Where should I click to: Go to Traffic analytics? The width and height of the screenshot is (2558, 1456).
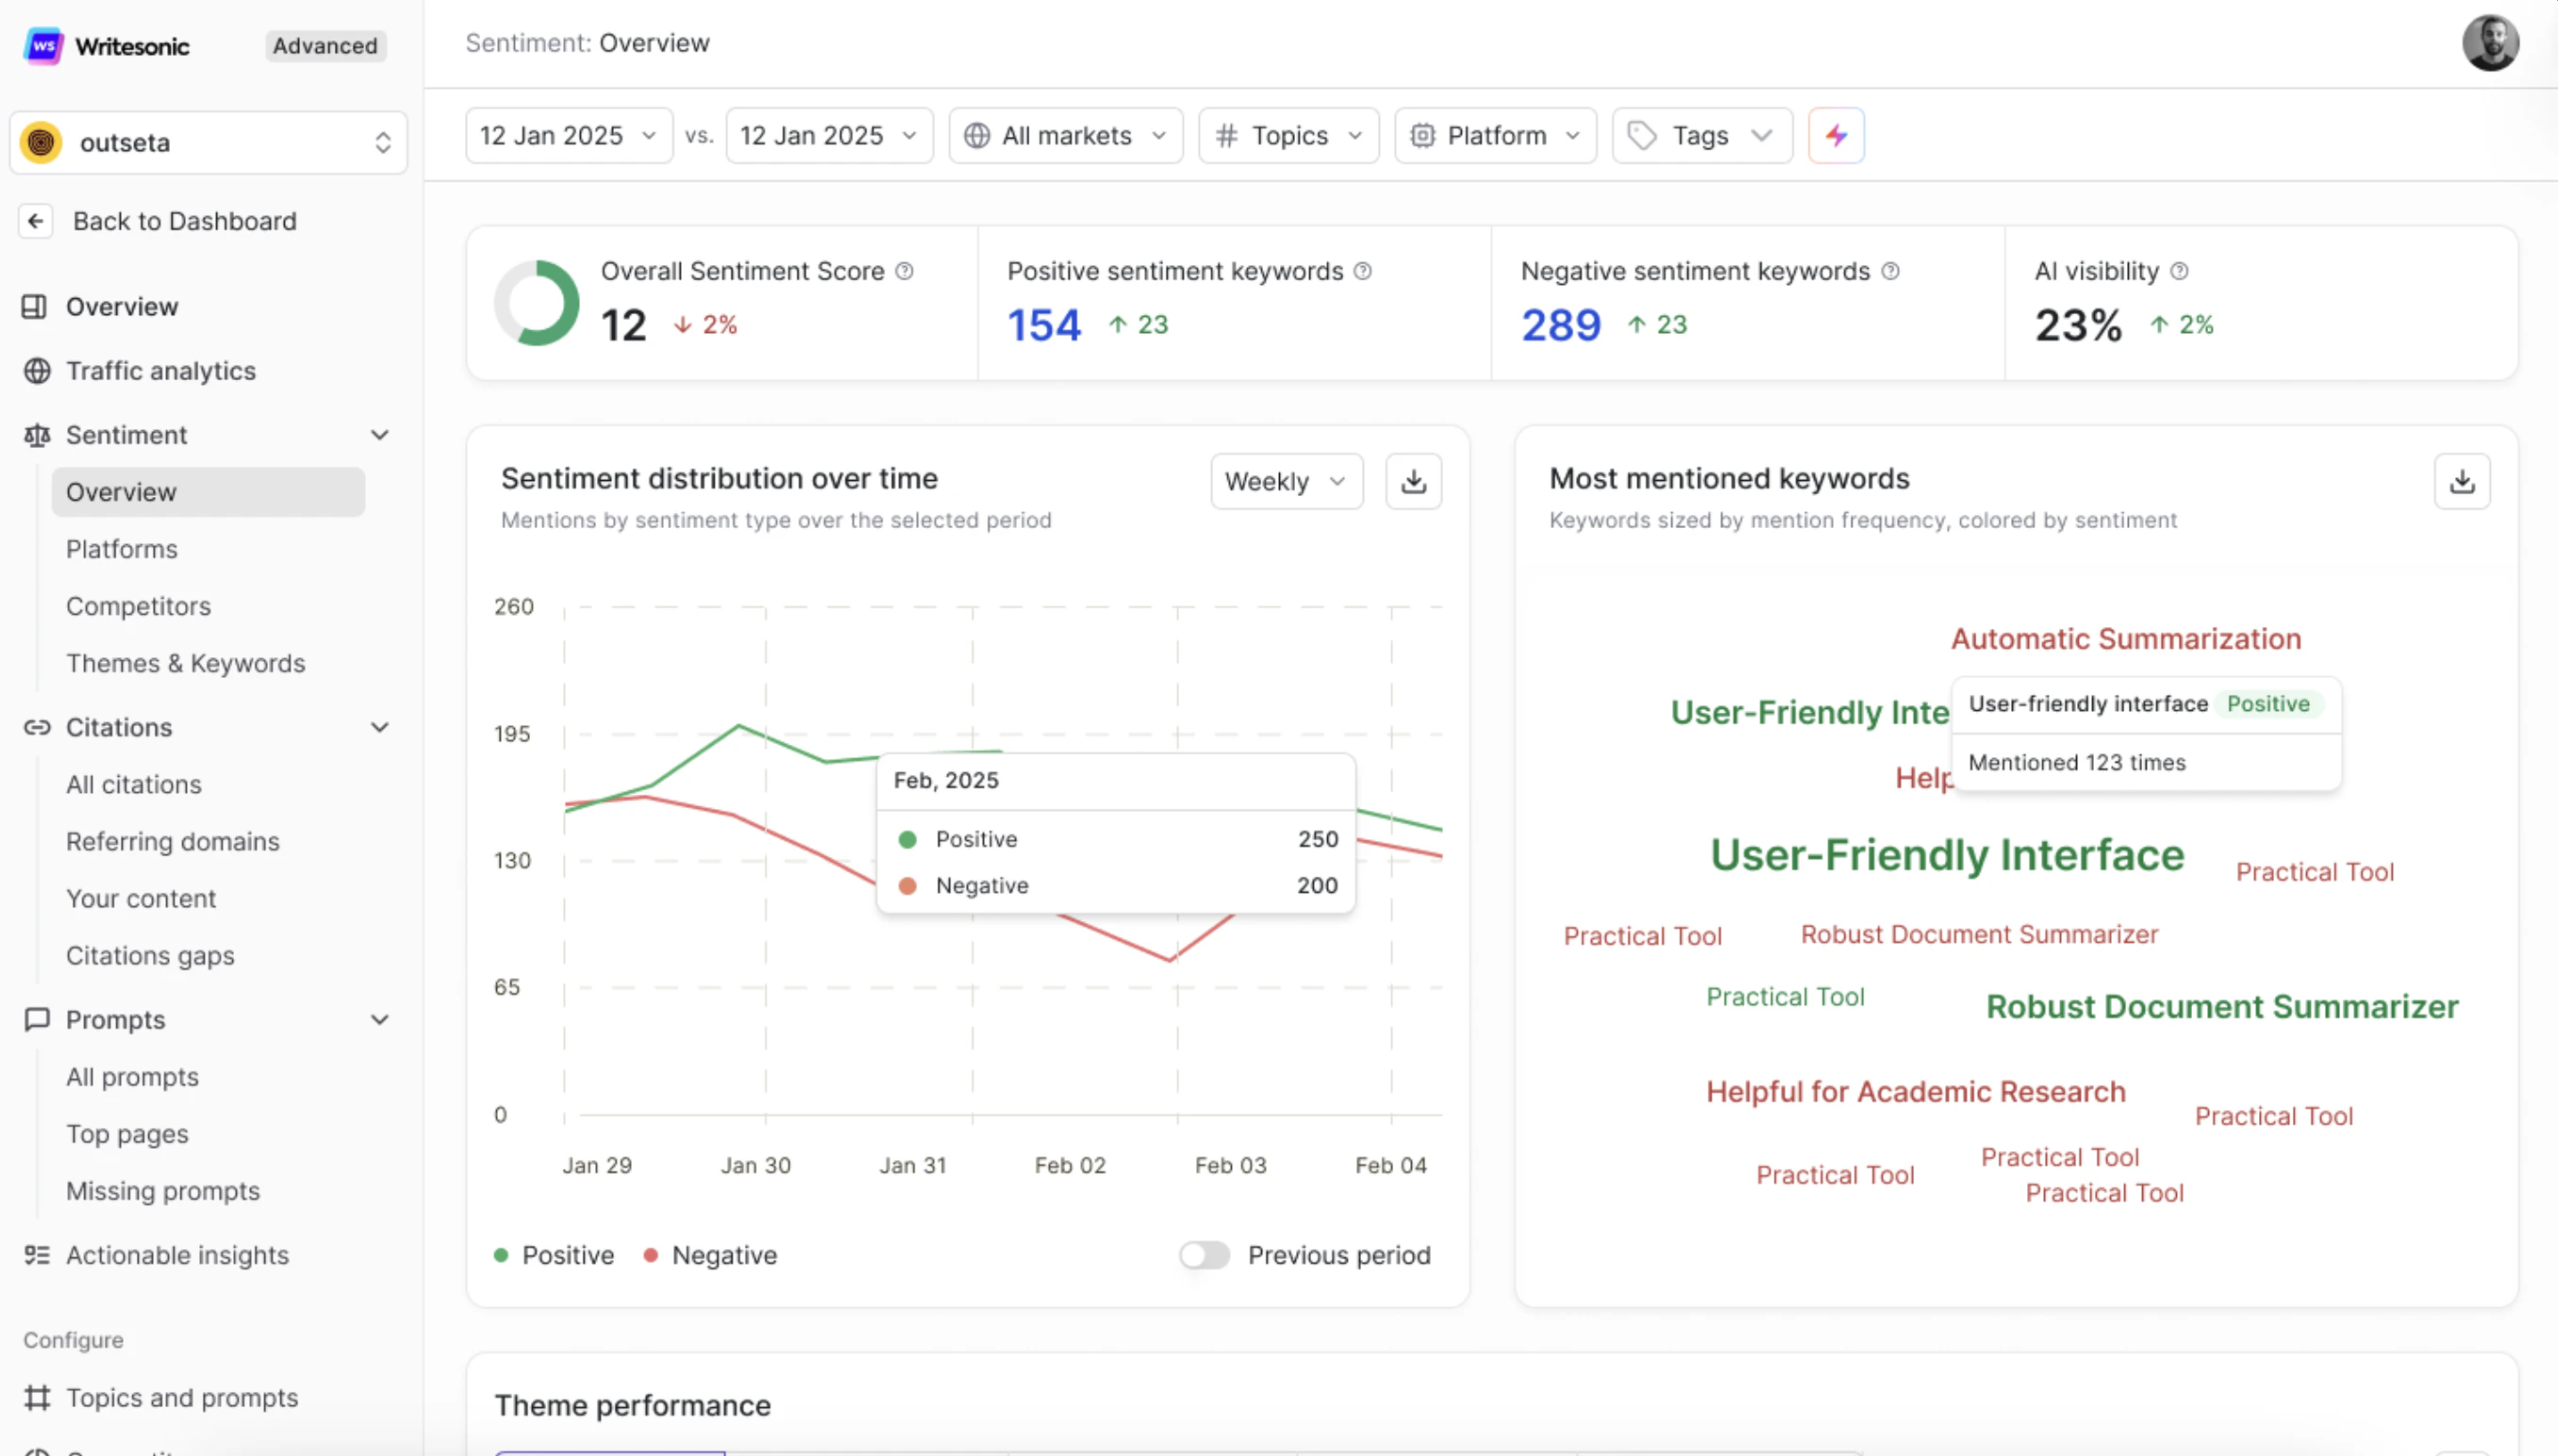point(161,371)
